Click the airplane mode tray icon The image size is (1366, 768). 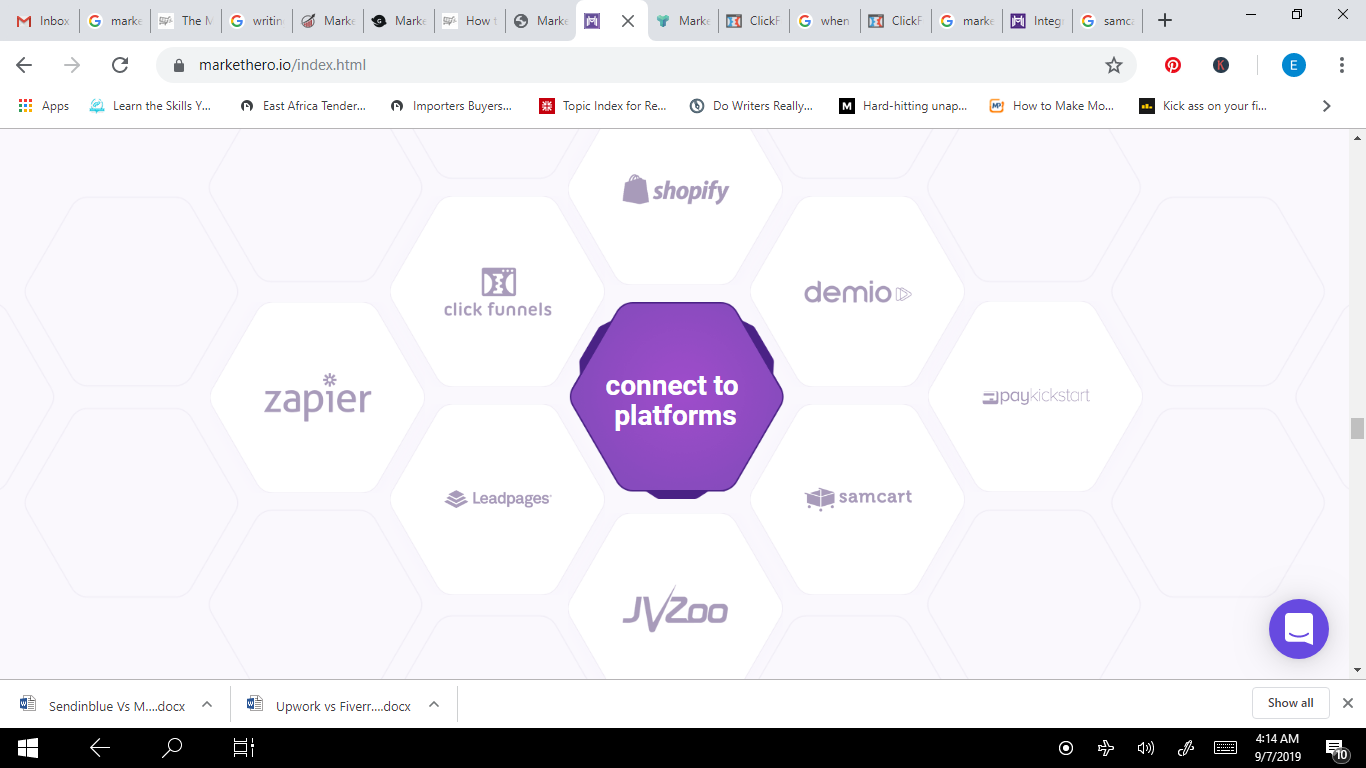click(1106, 748)
